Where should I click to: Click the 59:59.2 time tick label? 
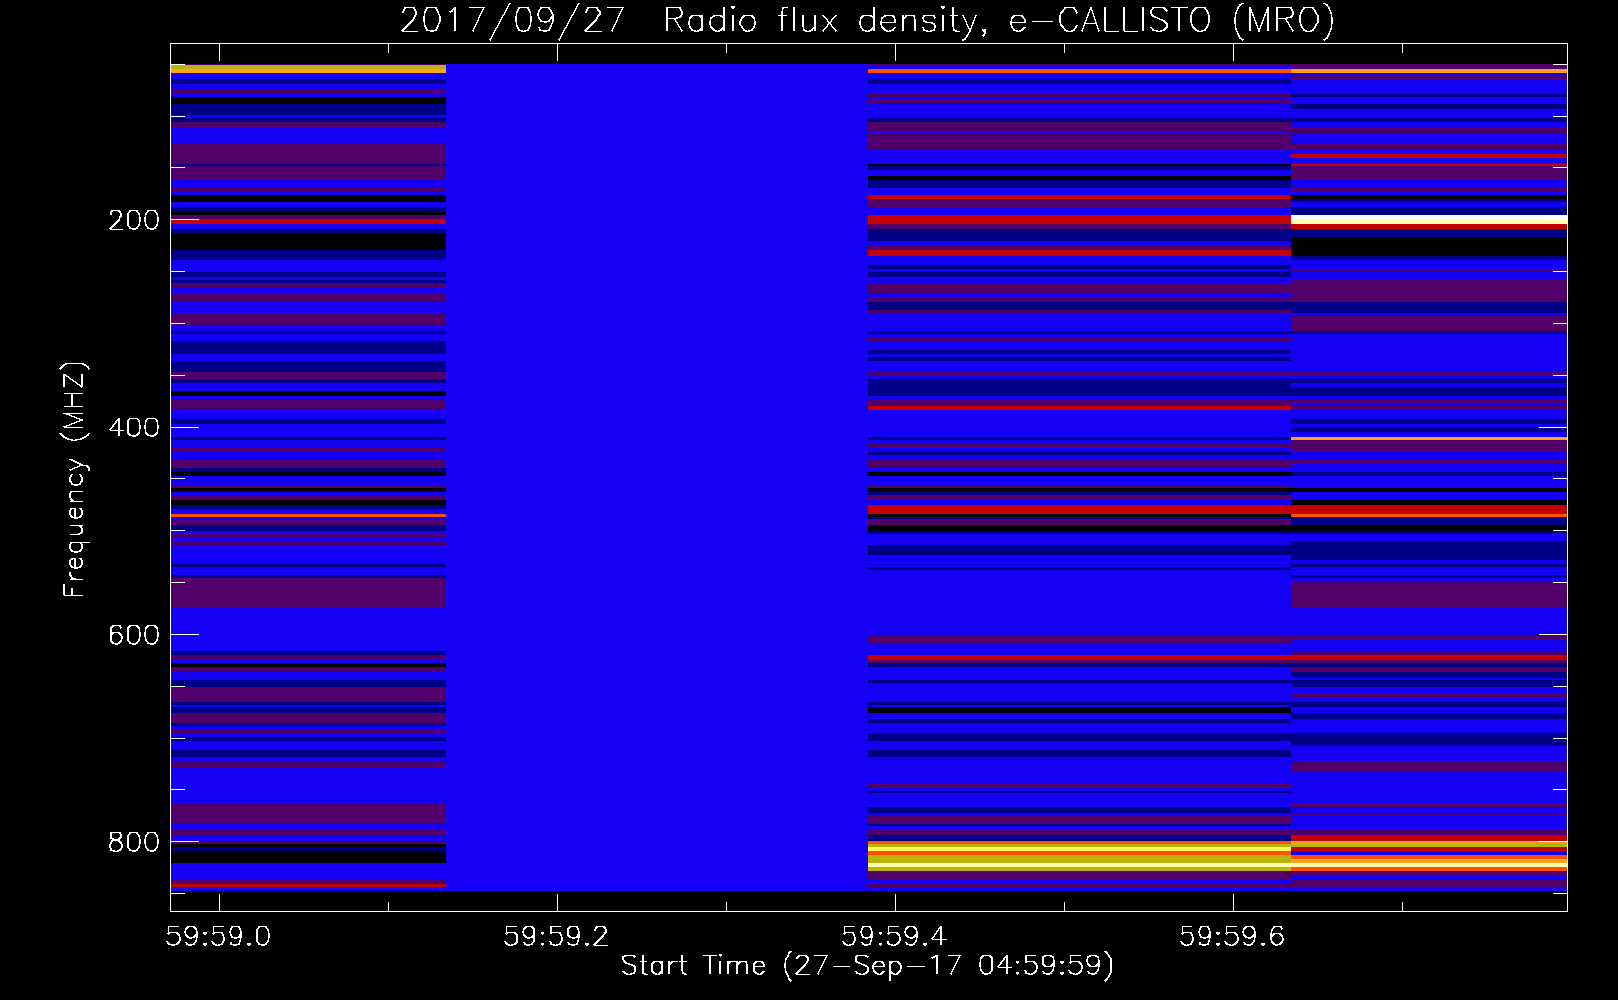click(556, 936)
